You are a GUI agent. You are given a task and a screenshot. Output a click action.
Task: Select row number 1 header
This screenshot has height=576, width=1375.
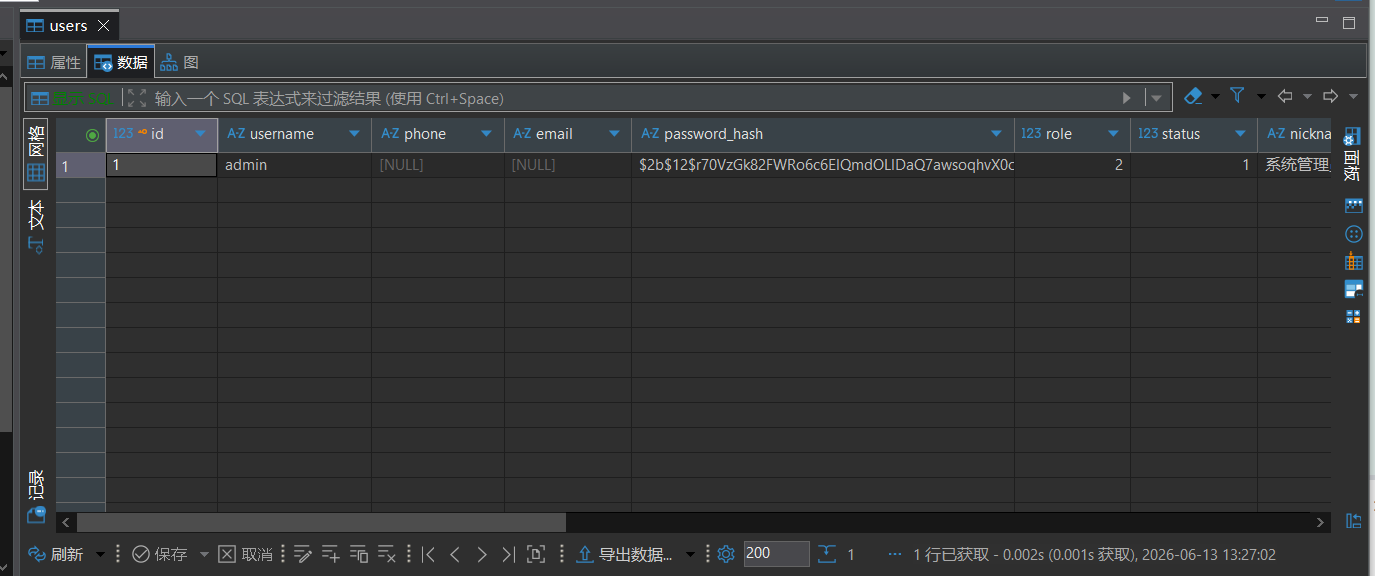(80, 165)
